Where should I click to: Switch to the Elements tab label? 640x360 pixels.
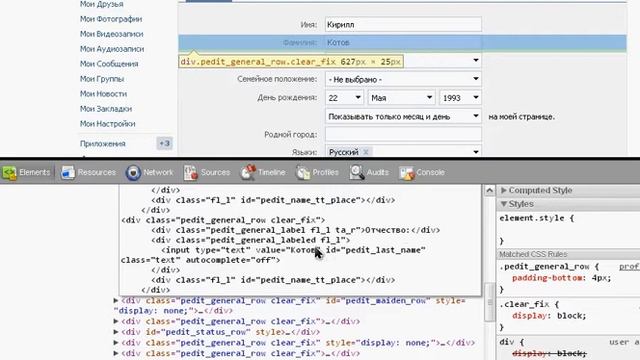point(35,172)
